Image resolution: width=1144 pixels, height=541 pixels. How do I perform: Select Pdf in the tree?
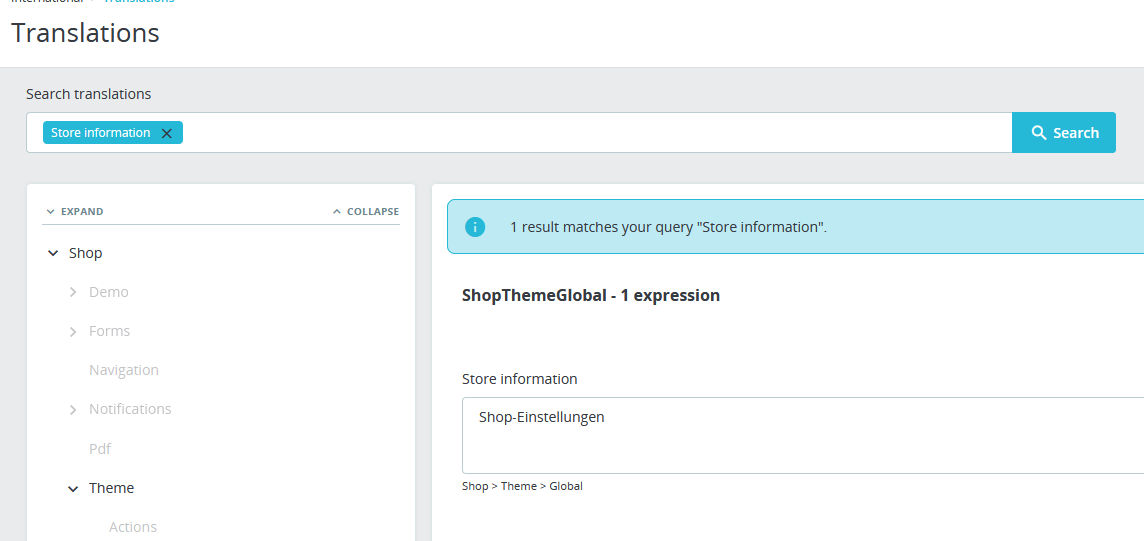tap(100, 449)
